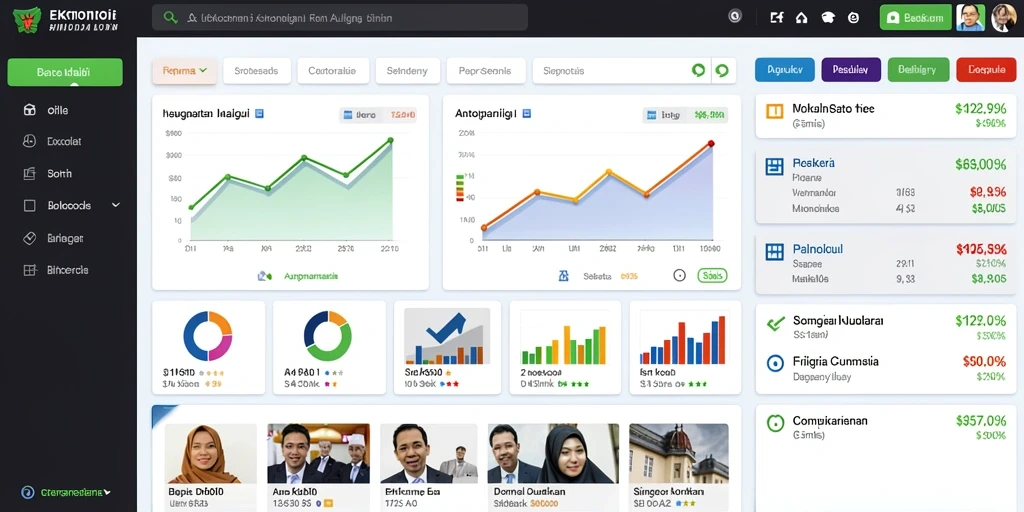Click the blue square icon next to 'heugnatan Iraigui' title
Screen dimensions: 1024x512
[259, 113]
